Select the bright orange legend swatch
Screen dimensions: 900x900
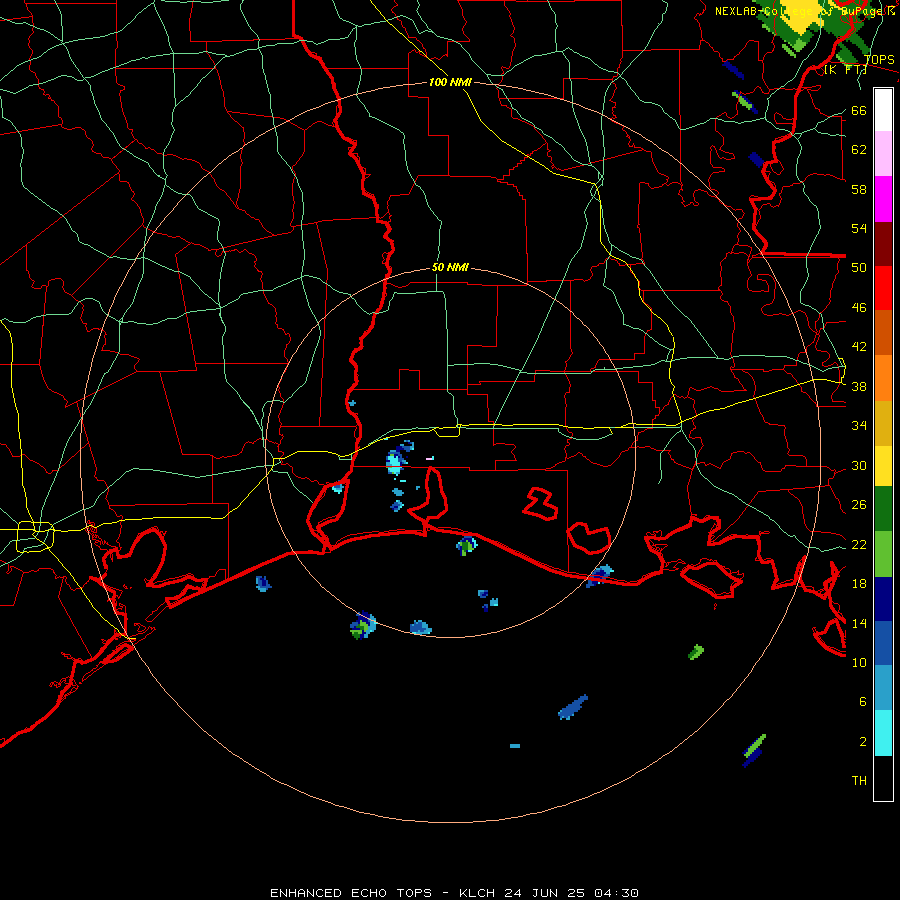(883, 378)
